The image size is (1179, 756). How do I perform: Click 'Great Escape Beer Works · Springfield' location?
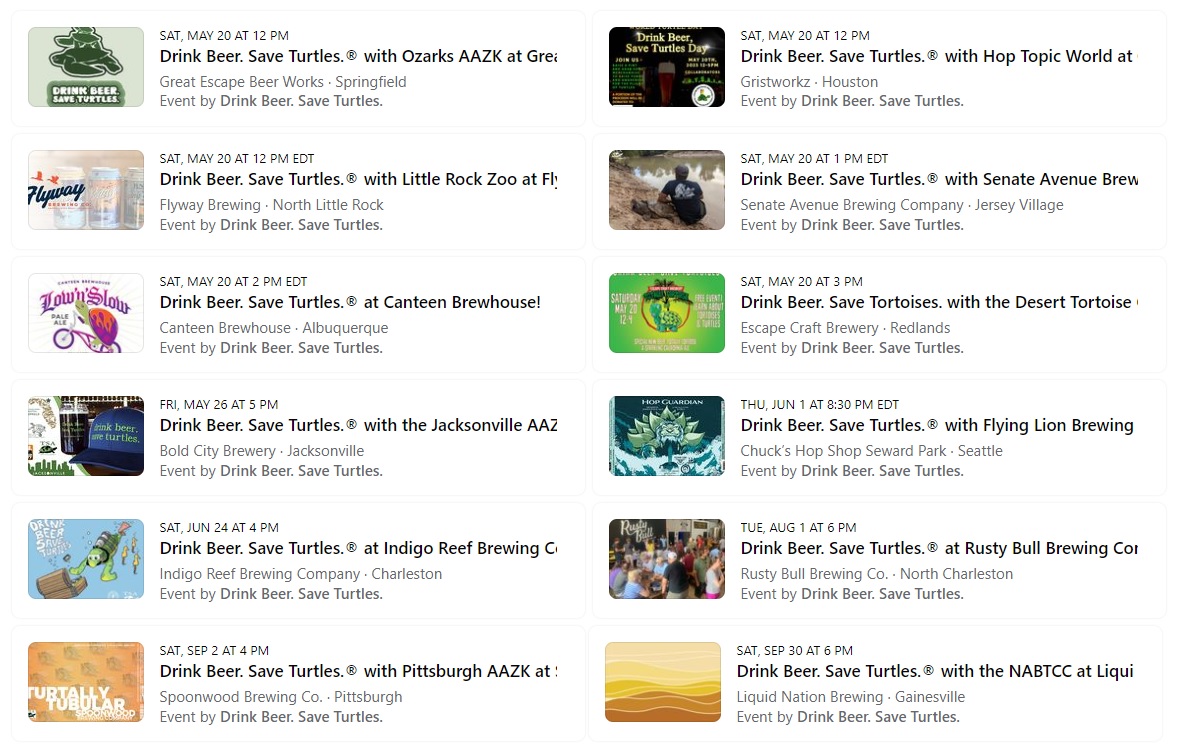coord(283,81)
